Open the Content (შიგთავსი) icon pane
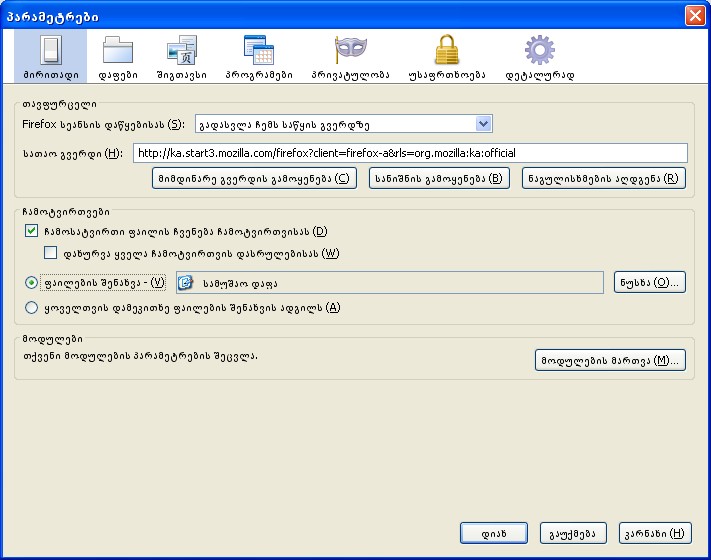711x560 pixels. click(181, 56)
